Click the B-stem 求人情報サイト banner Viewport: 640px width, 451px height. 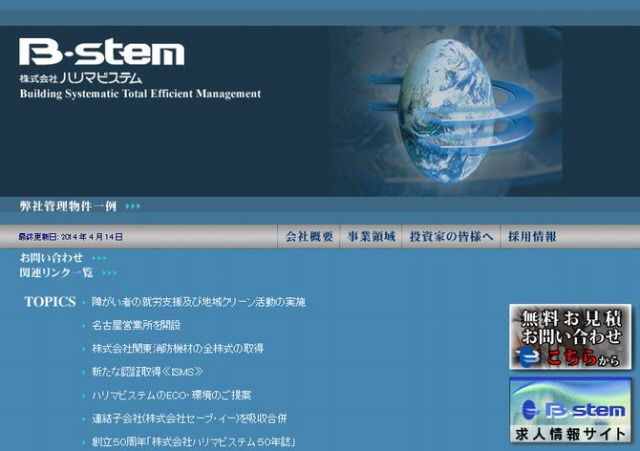pyautogui.click(x=570, y=410)
